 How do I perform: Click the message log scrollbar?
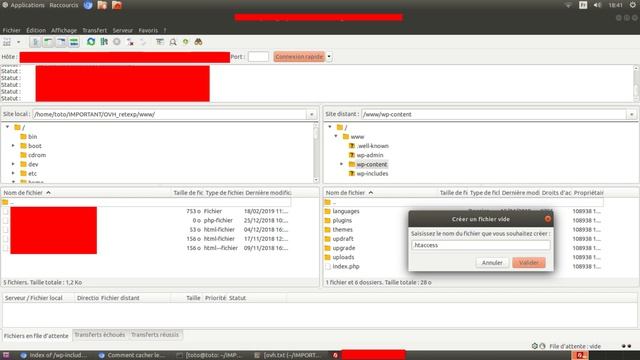[636, 84]
